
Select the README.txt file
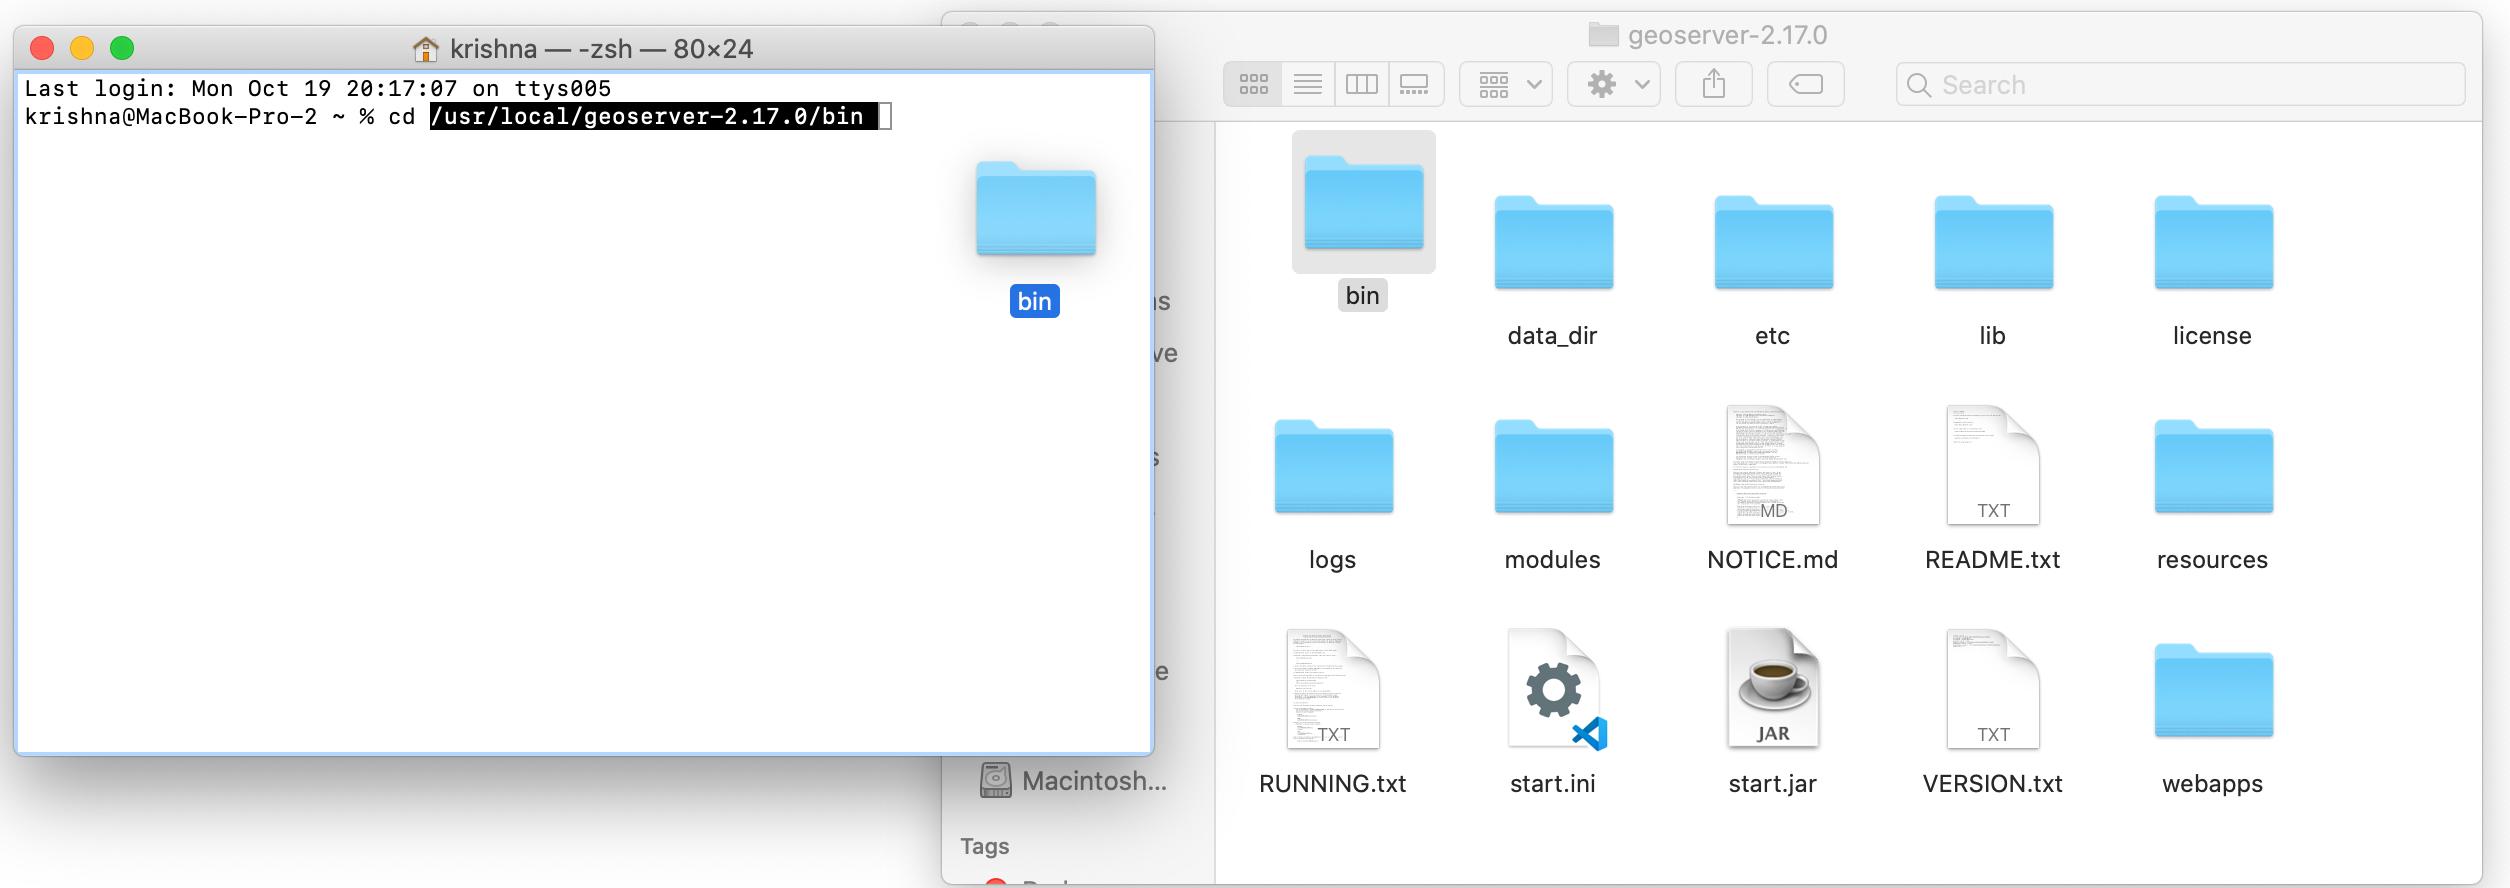[1993, 465]
